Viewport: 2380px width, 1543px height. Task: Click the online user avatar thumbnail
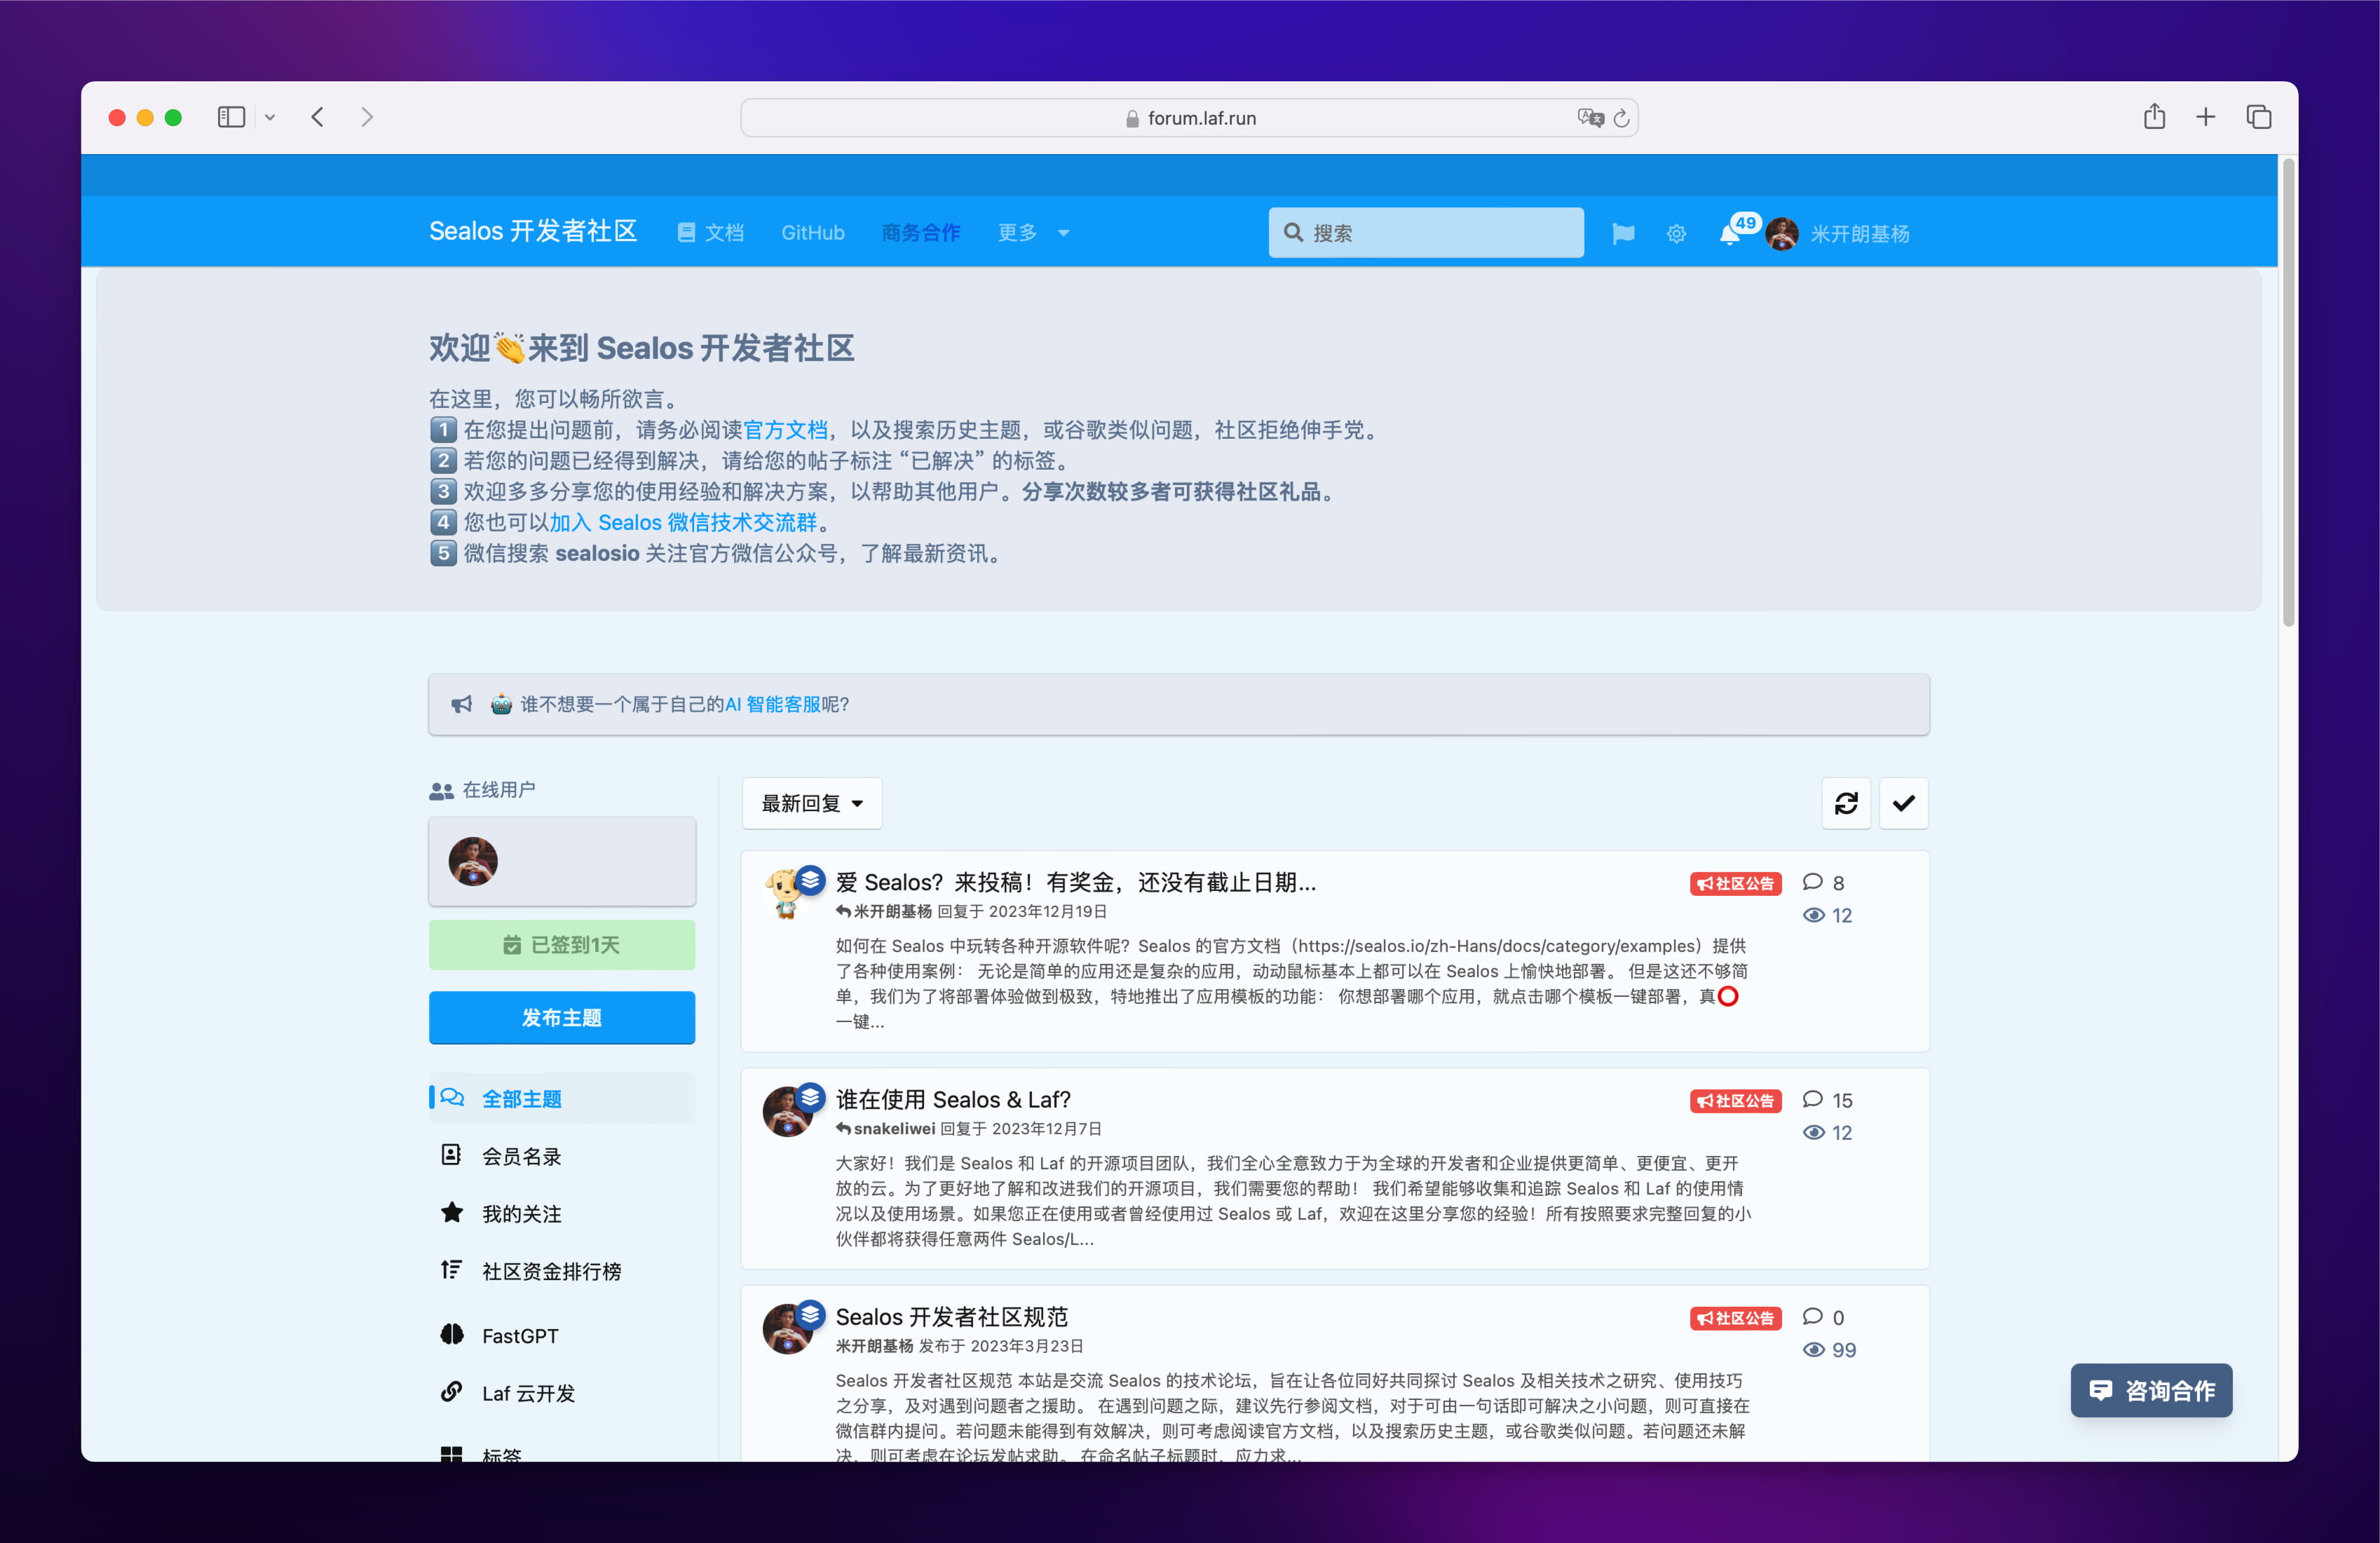click(x=473, y=861)
